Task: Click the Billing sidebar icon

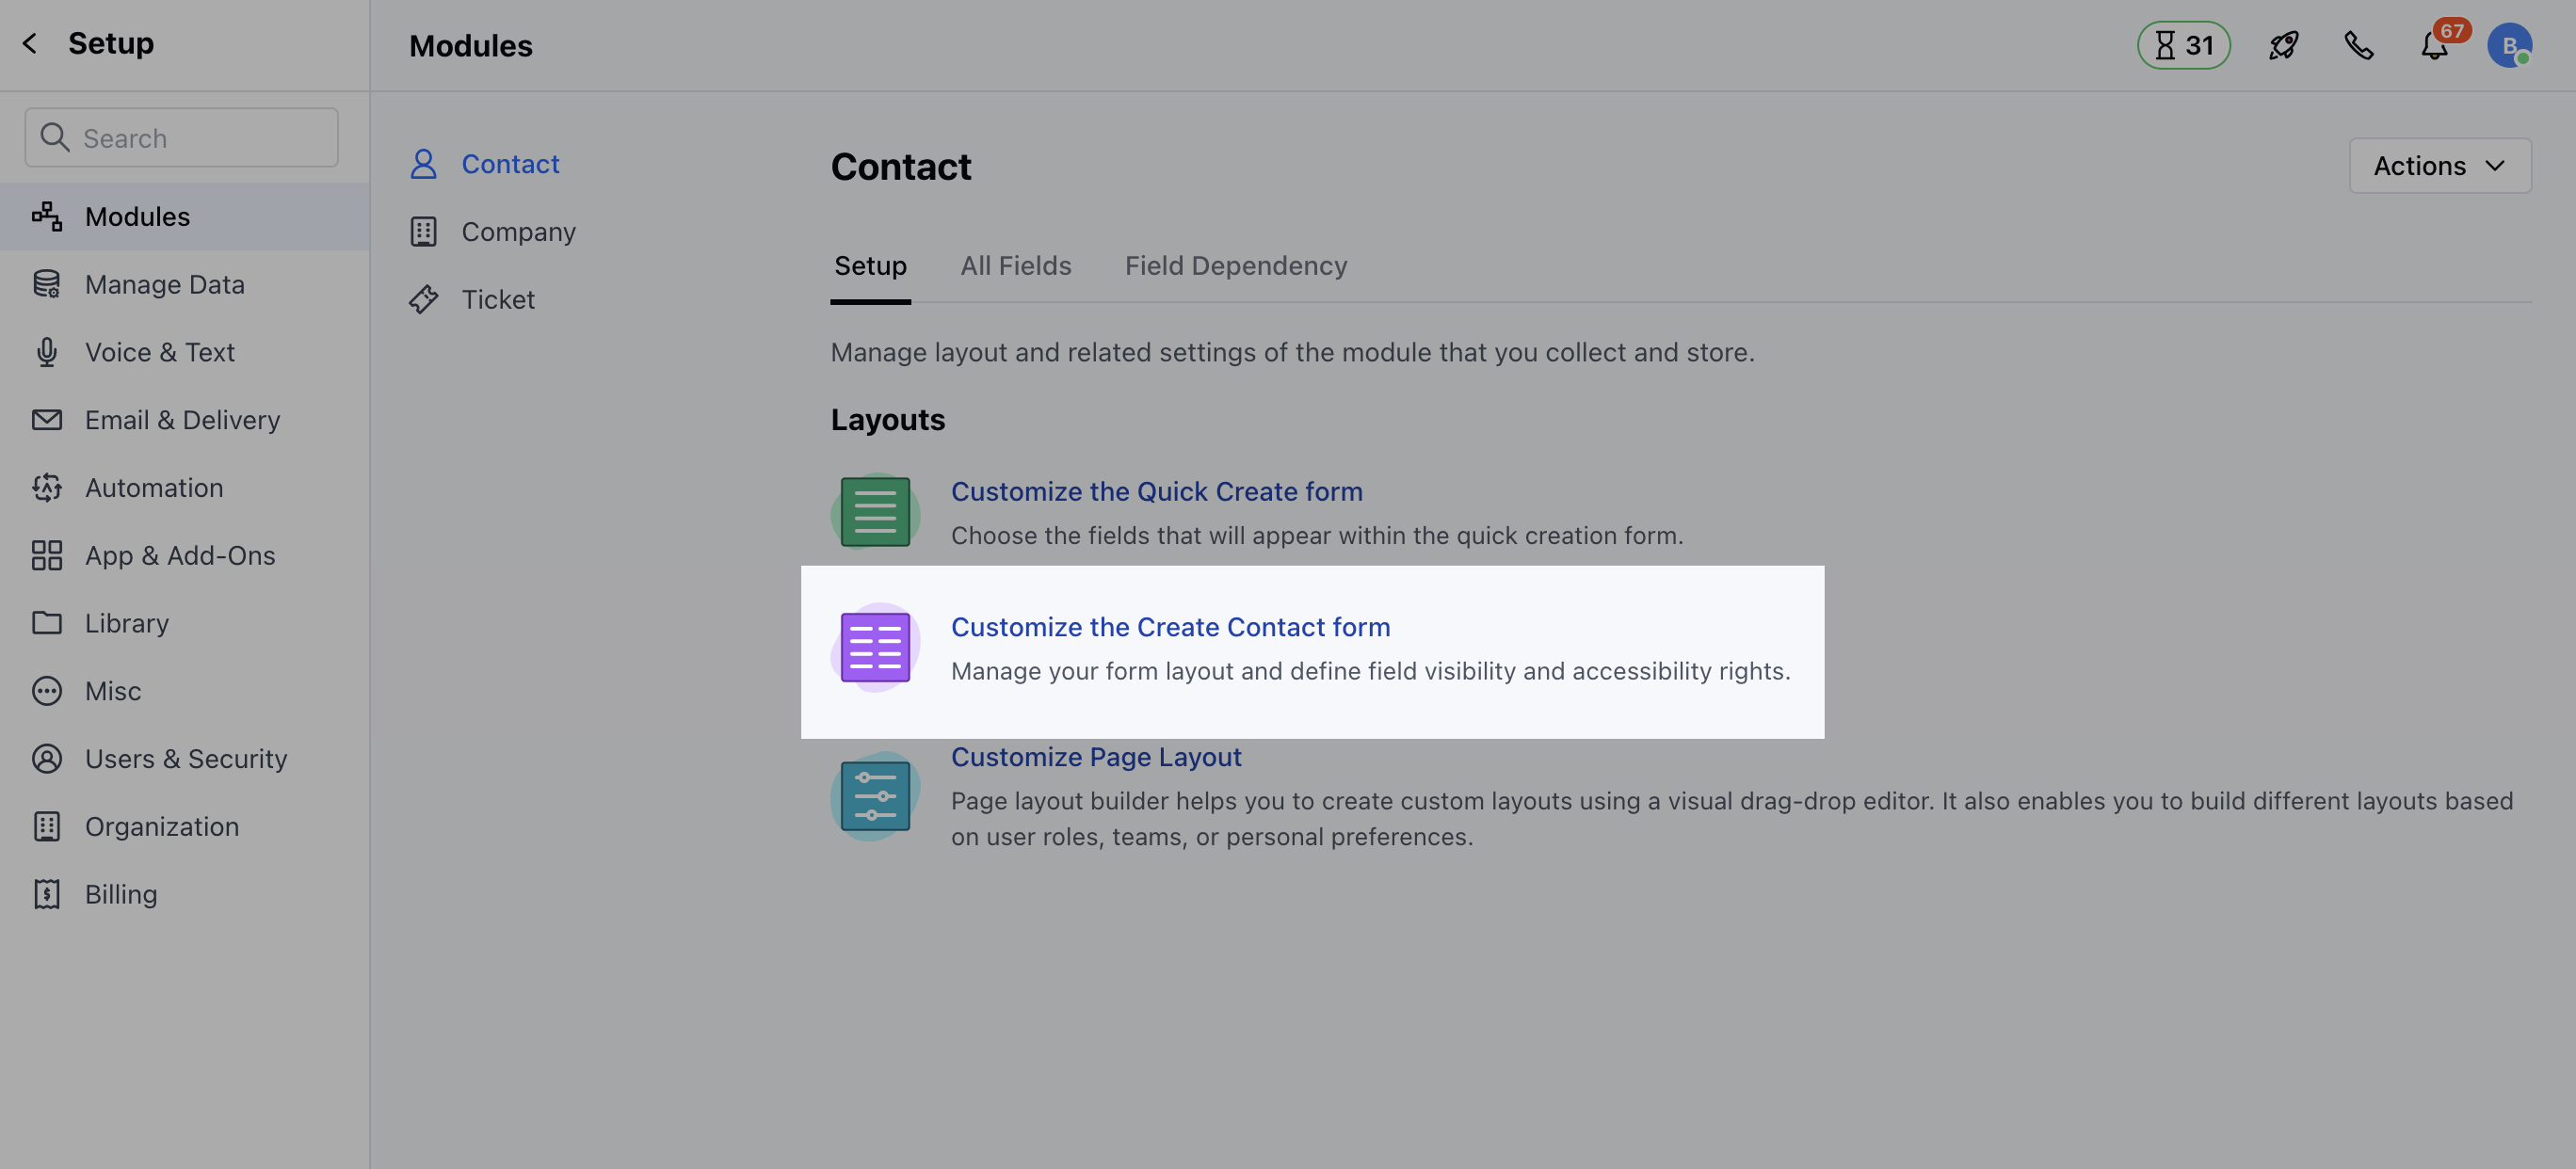Action: (x=46, y=893)
